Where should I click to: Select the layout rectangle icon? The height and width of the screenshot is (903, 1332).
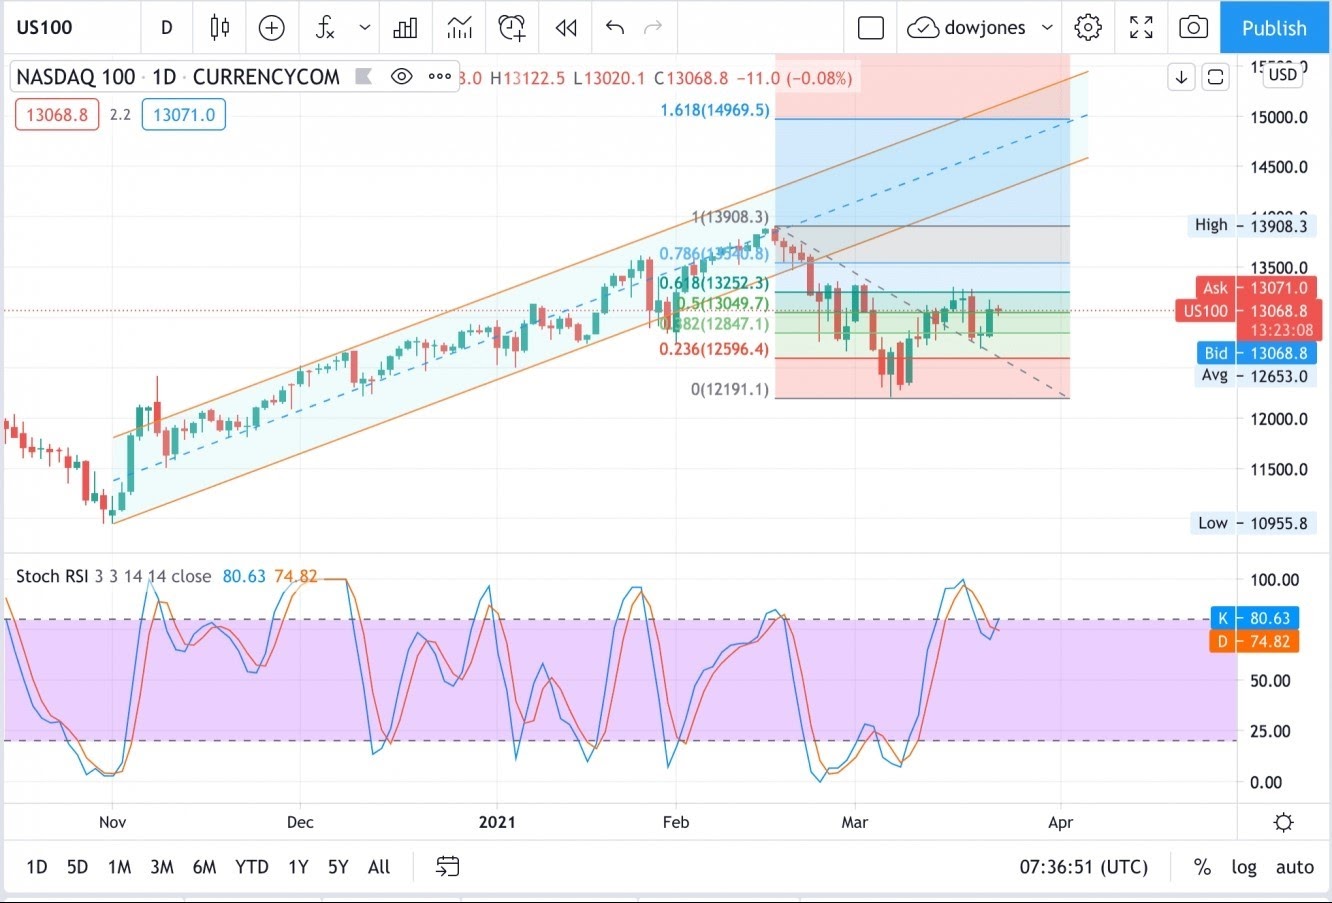coord(871,28)
